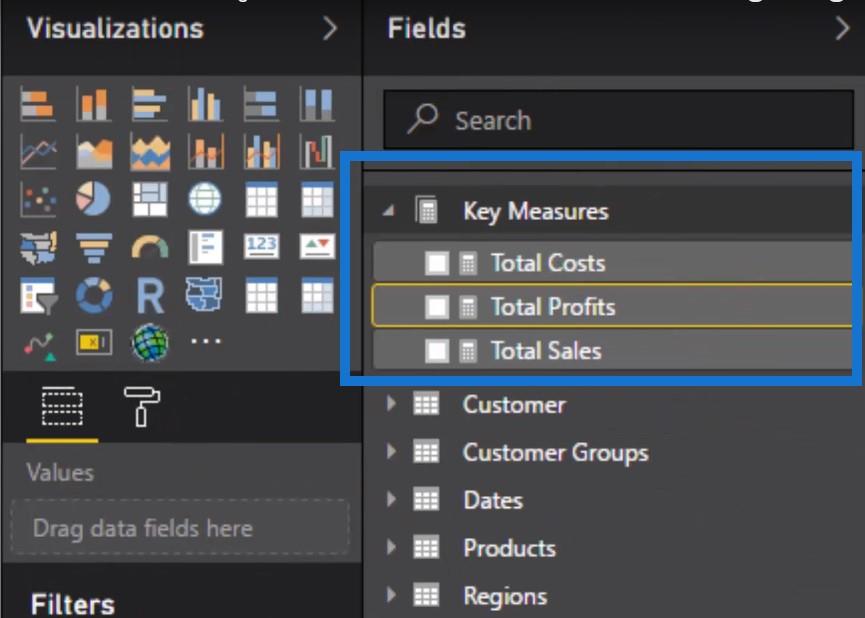The height and width of the screenshot is (618, 865).
Task: Insert a line chart visual
Action: 38,152
